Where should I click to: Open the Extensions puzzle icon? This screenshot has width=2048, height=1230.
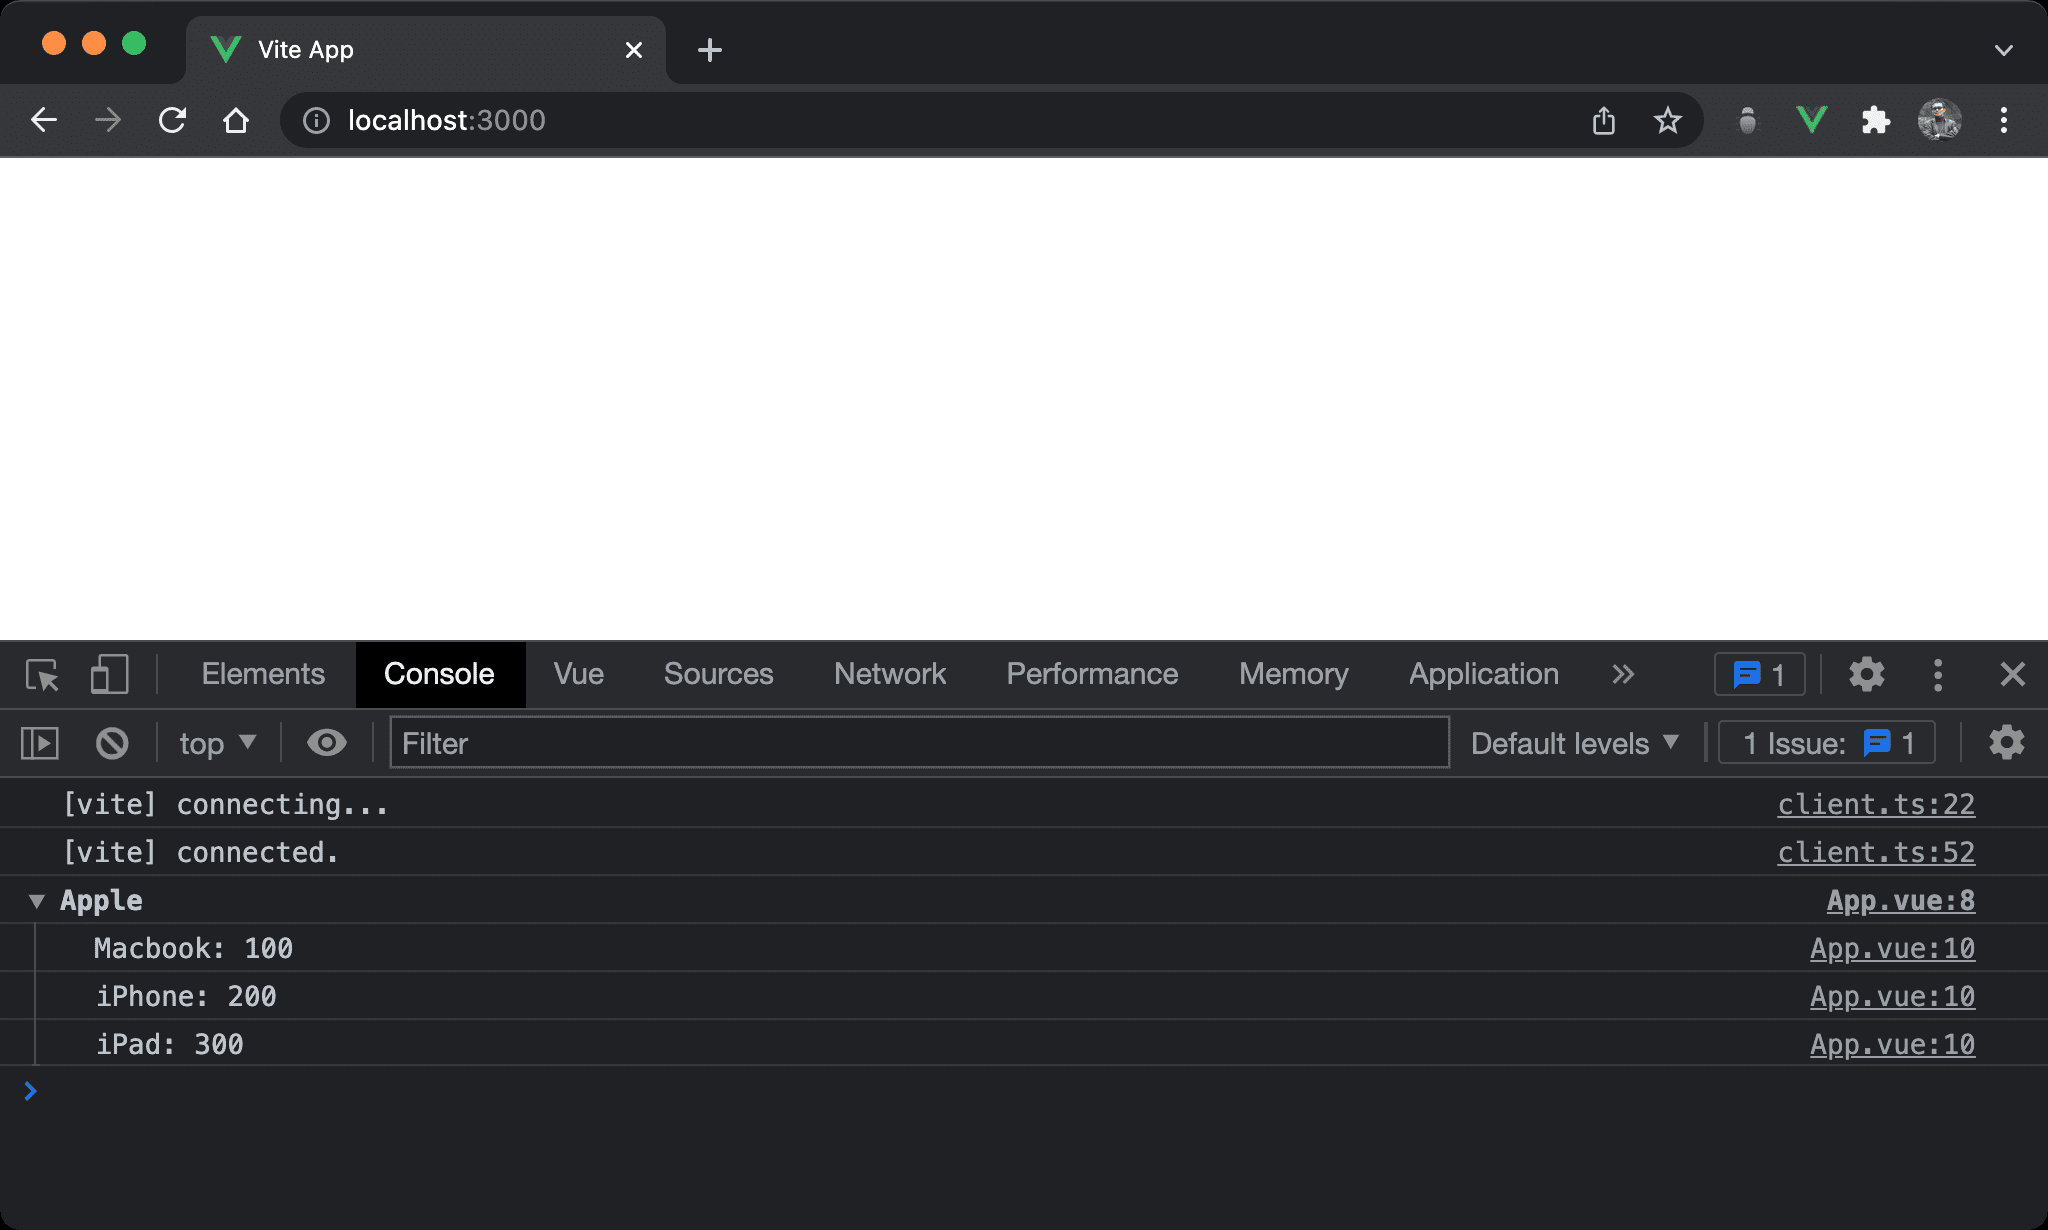click(1875, 121)
